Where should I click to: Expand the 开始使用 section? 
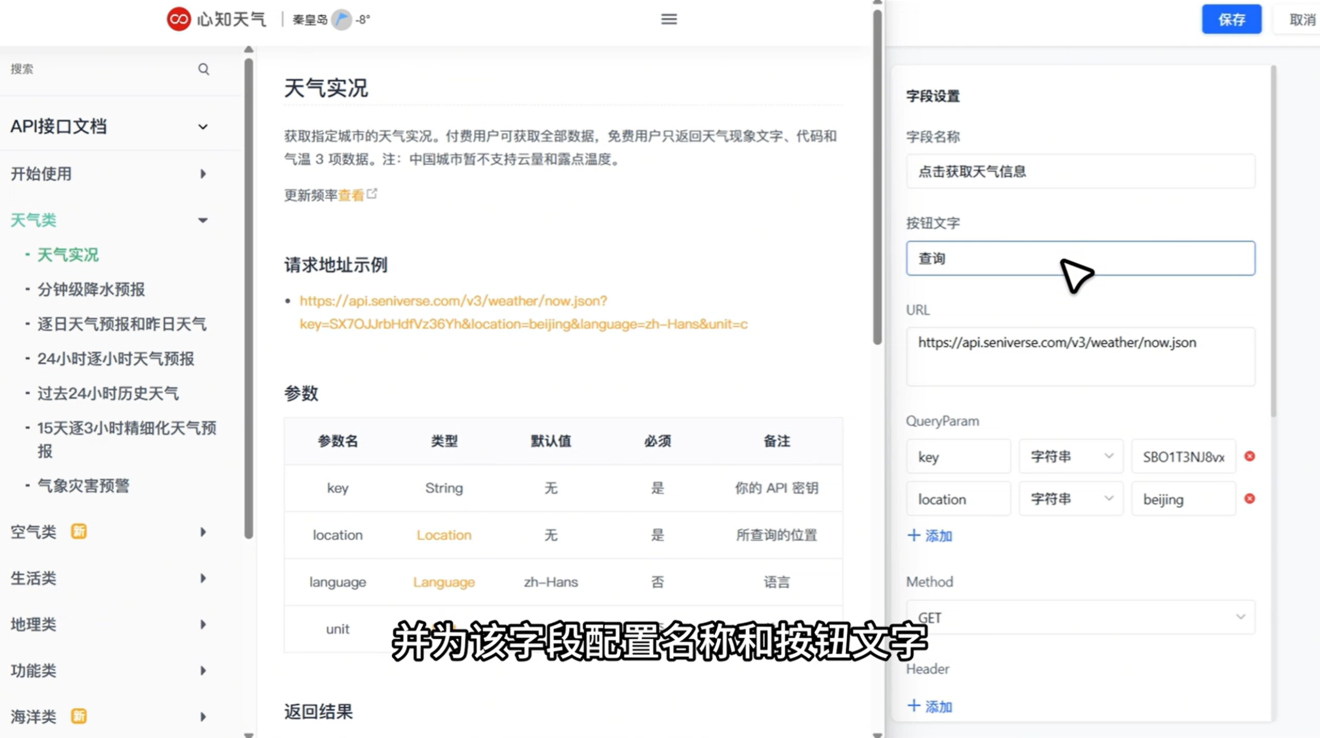(x=203, y=174)
